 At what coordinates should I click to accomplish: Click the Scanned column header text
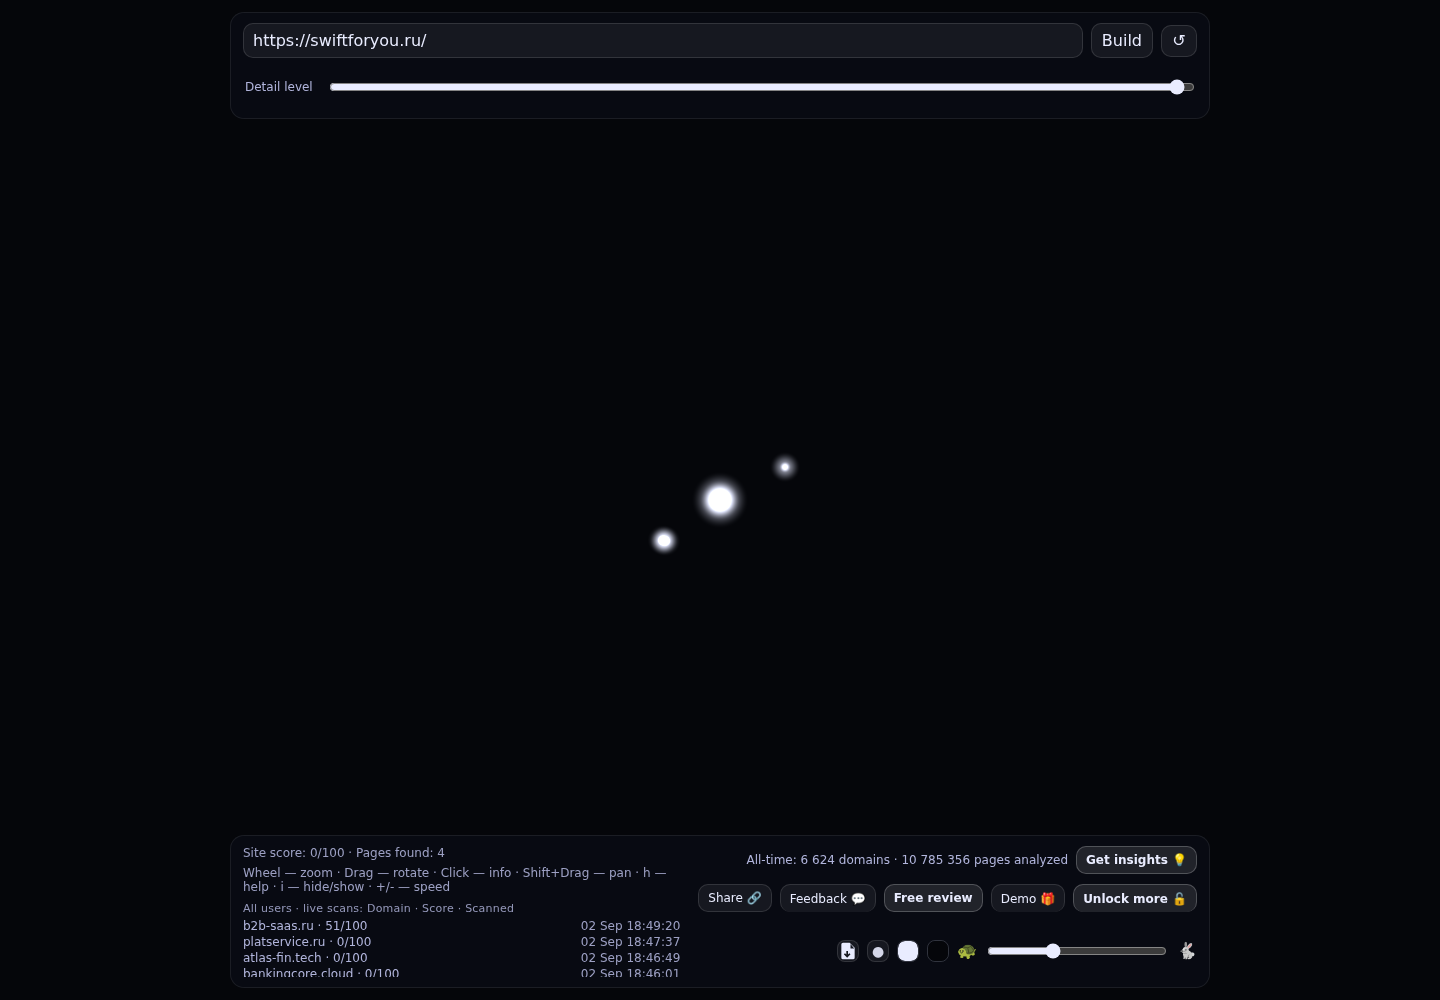[489, 908]
